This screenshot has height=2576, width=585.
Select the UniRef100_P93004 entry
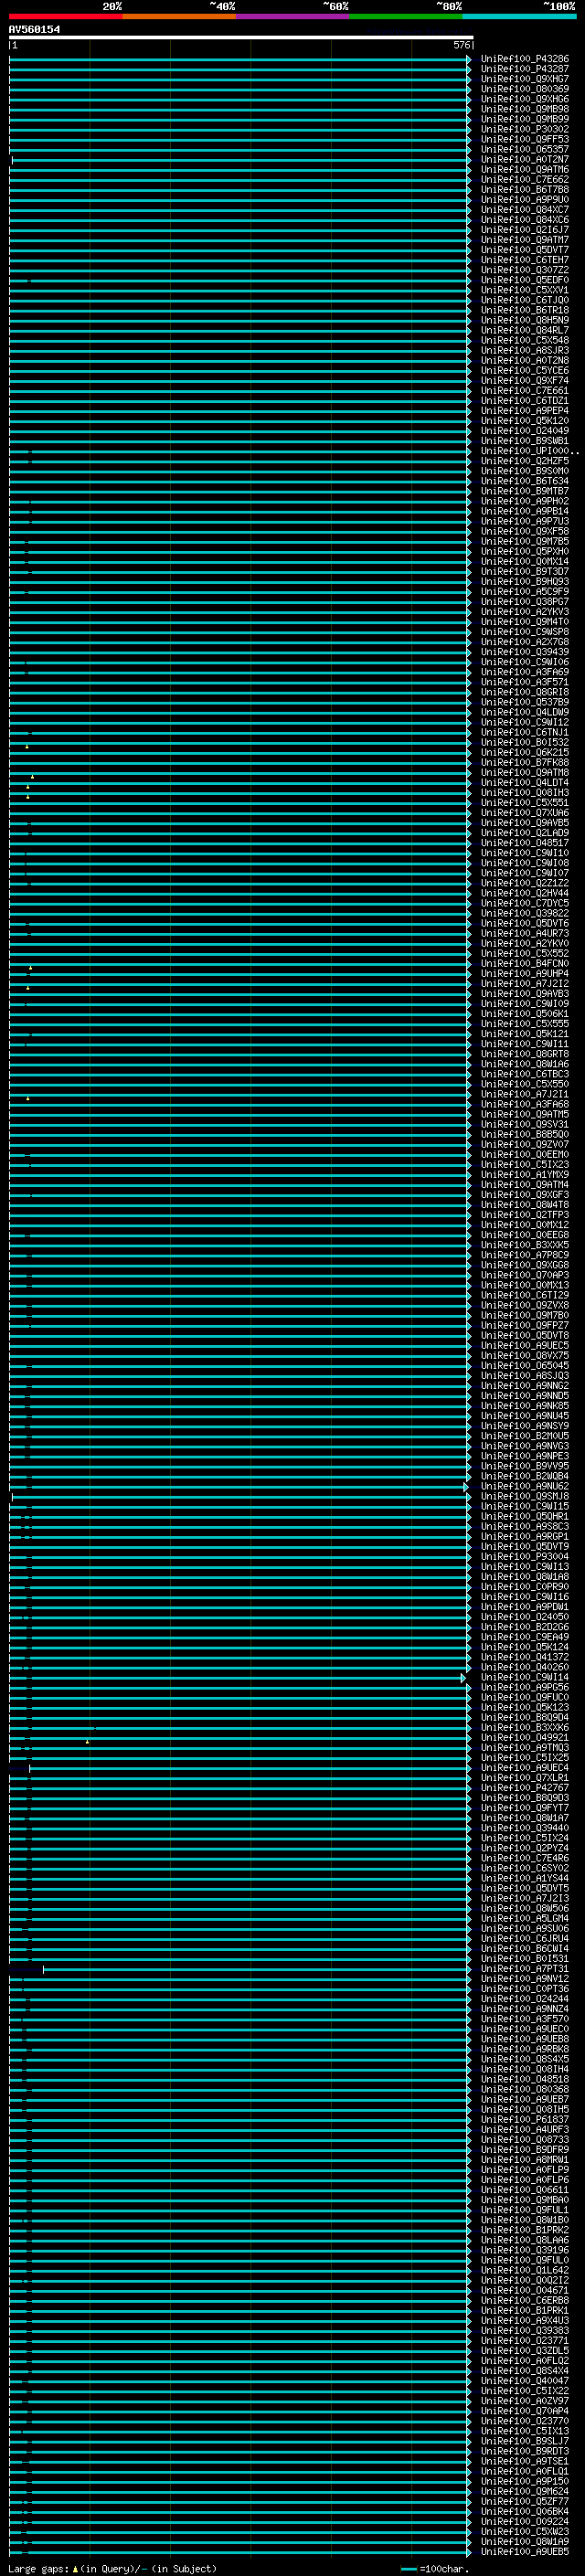[x=524, y=1557]
